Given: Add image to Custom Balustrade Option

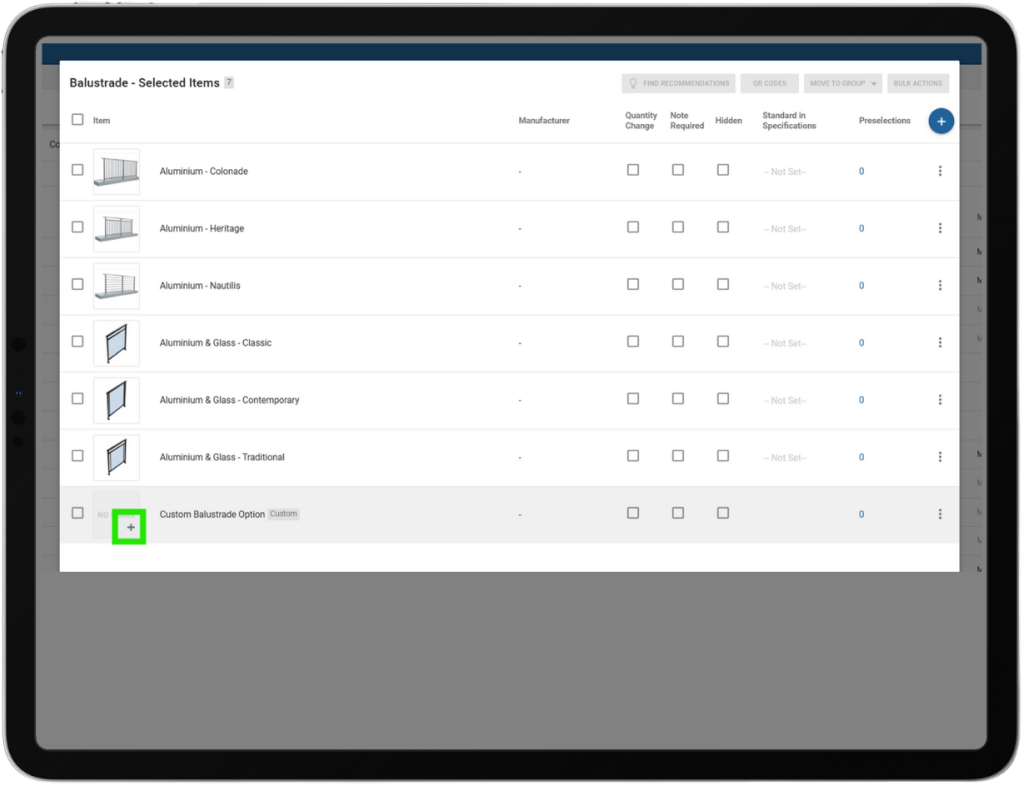Looking at the screenshot, I should click(x=130, y=527).
